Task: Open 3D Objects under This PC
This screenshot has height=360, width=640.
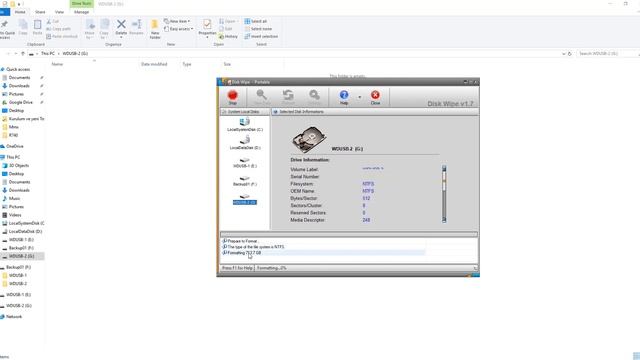Action: click(19, 165)
